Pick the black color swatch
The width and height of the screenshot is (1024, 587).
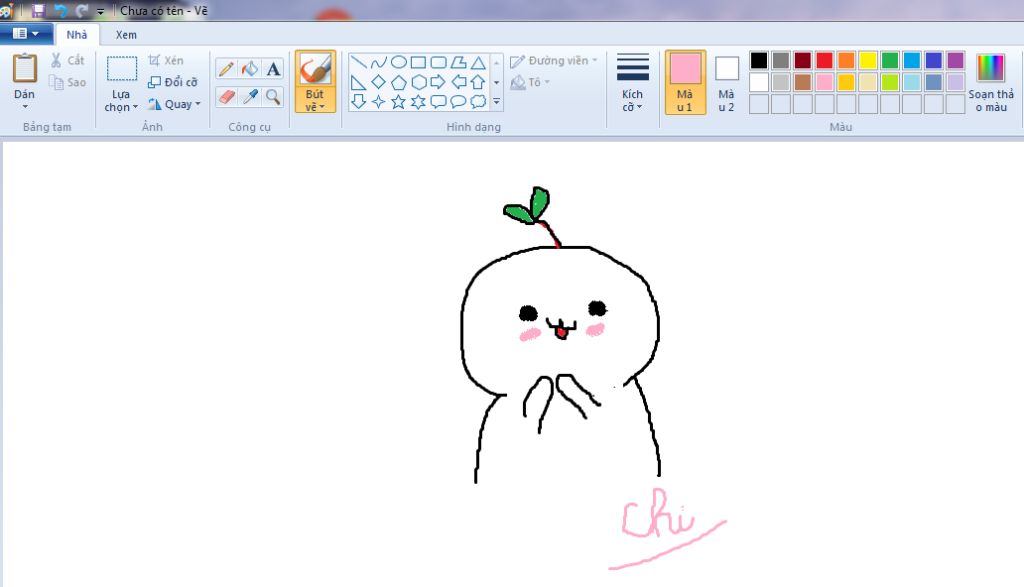tap(759, 61)
